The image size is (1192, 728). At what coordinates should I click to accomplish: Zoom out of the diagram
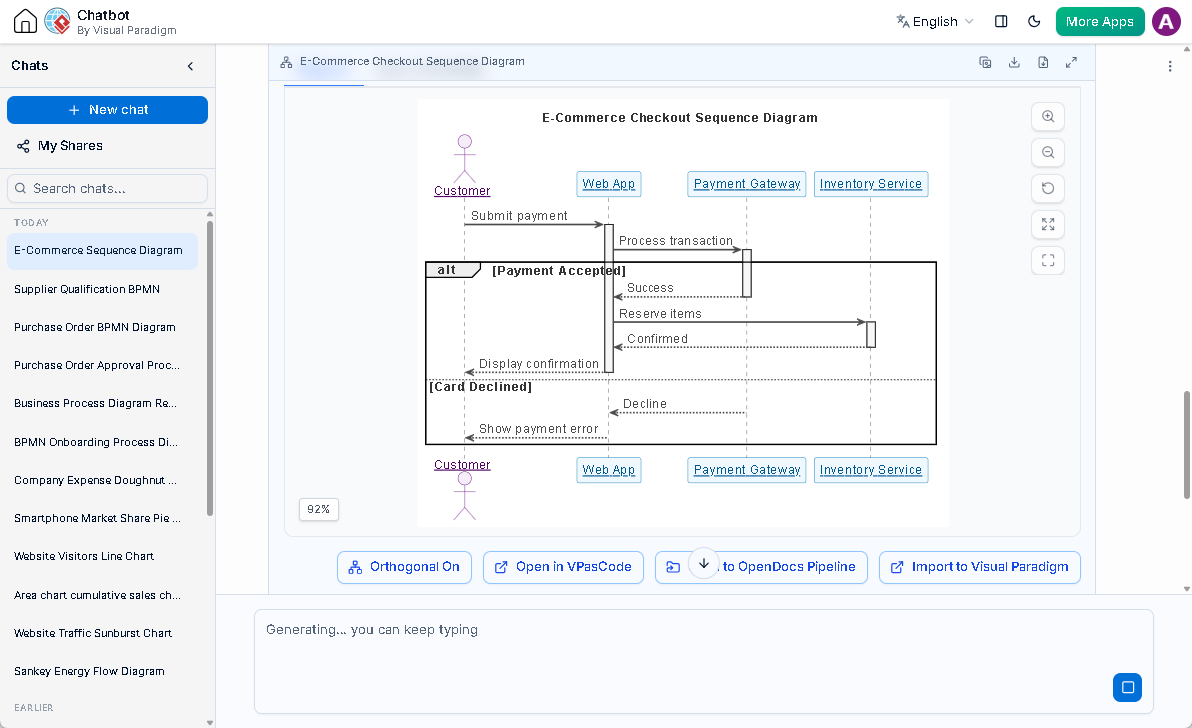pyautogui.click(x=1048, y=153)
